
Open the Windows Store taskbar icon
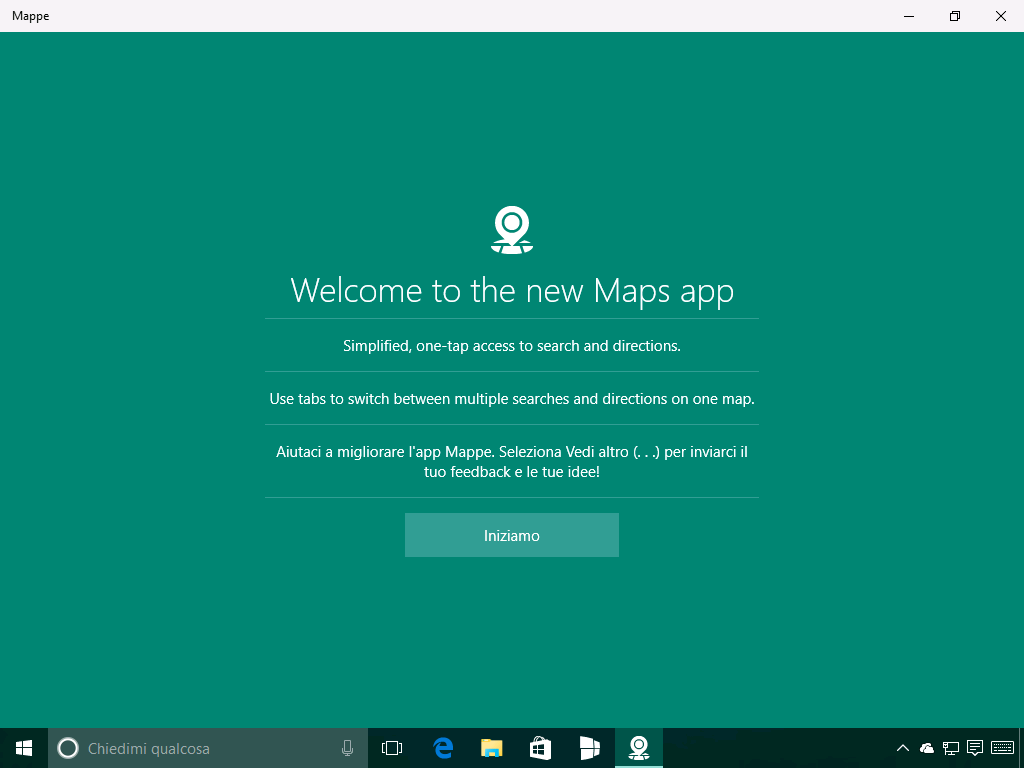click(540, 748)
